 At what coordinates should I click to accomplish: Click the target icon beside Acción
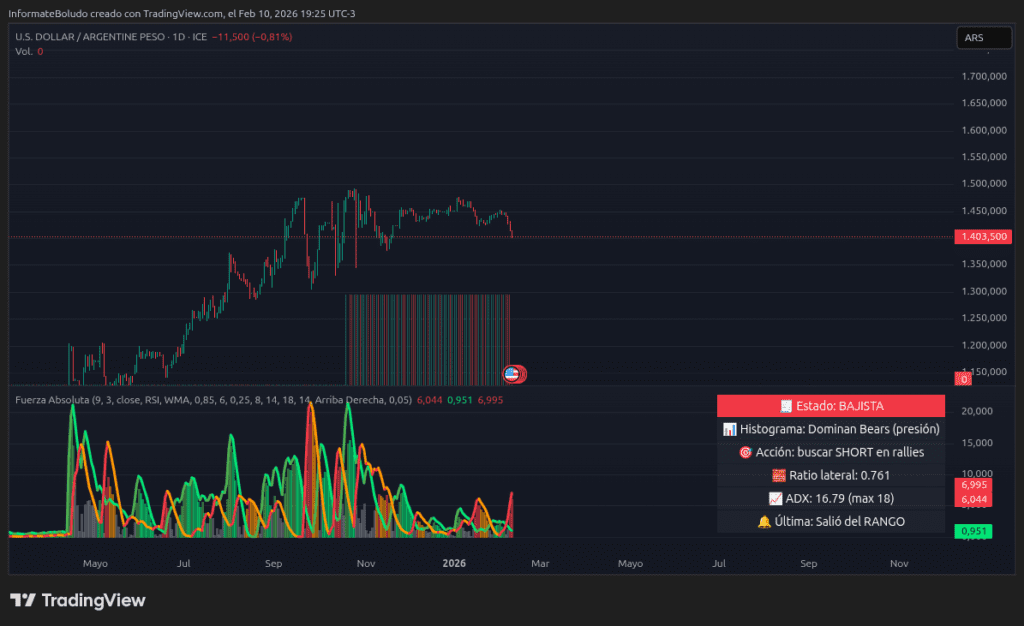click(745, 452)
